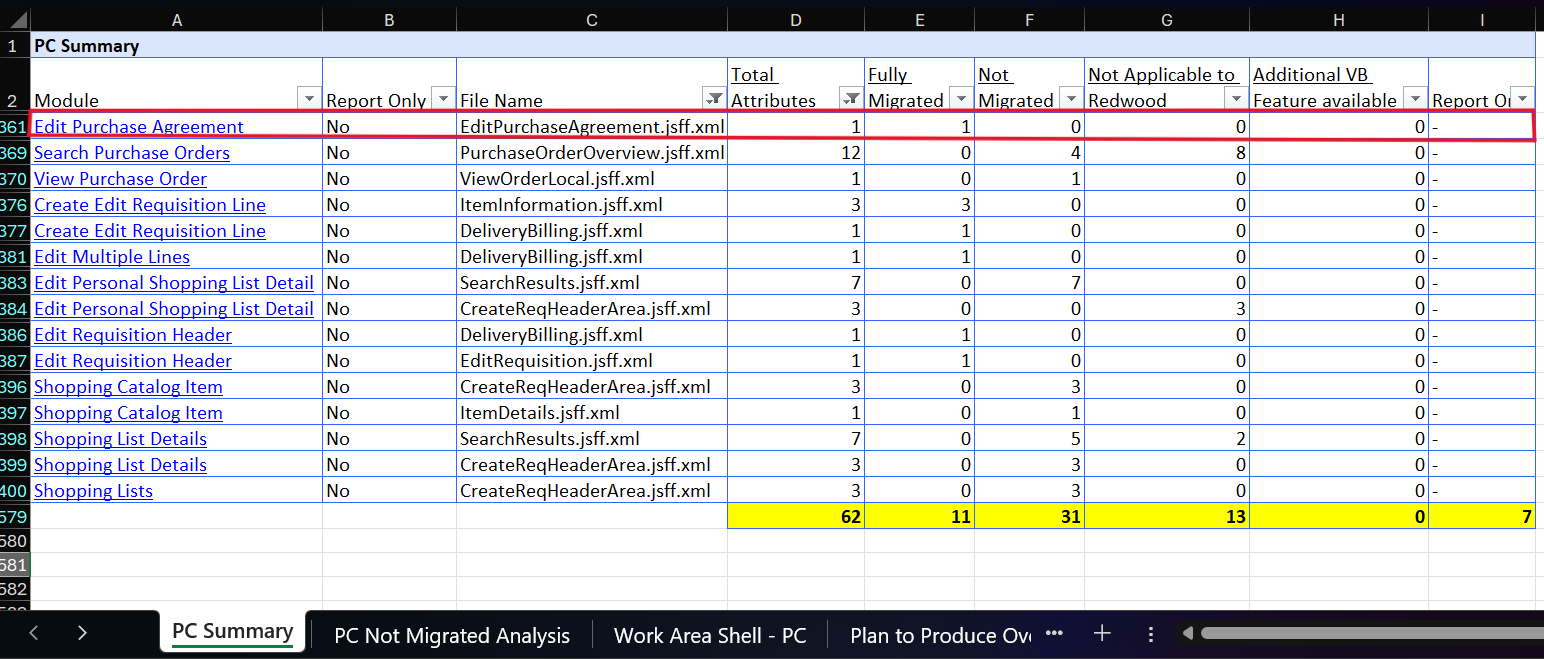The height and width of the screenshot is (659, 1544).
Task: Open the Shopping Lists link
Action: click(x=93, y=491)
